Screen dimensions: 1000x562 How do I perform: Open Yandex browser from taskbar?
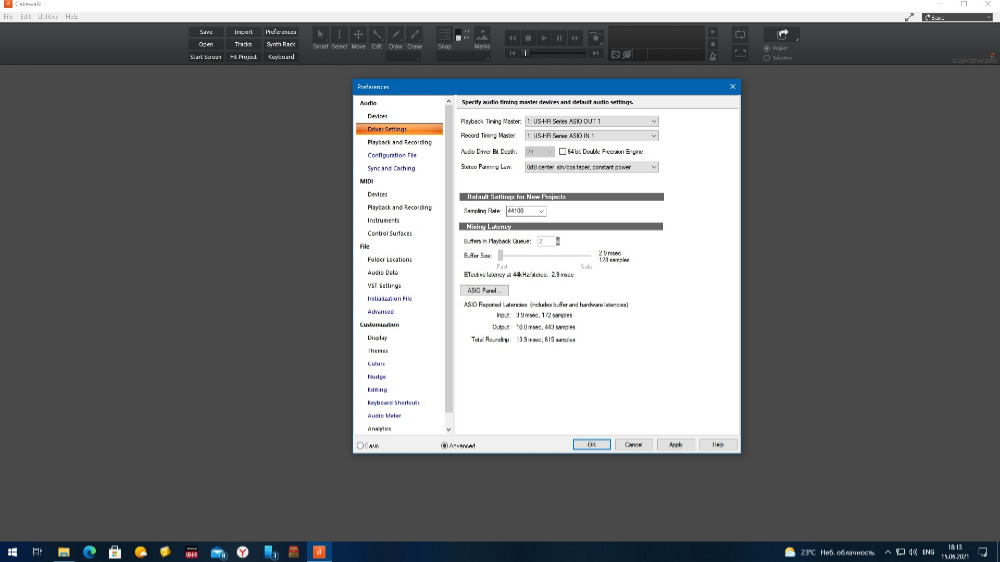(x=242, y=552)
